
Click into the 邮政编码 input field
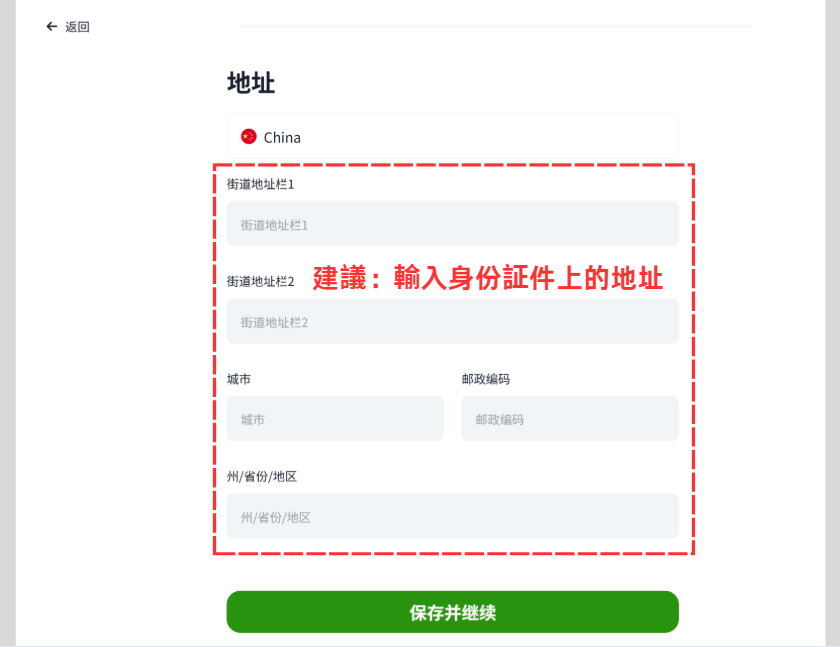(570, 419)
